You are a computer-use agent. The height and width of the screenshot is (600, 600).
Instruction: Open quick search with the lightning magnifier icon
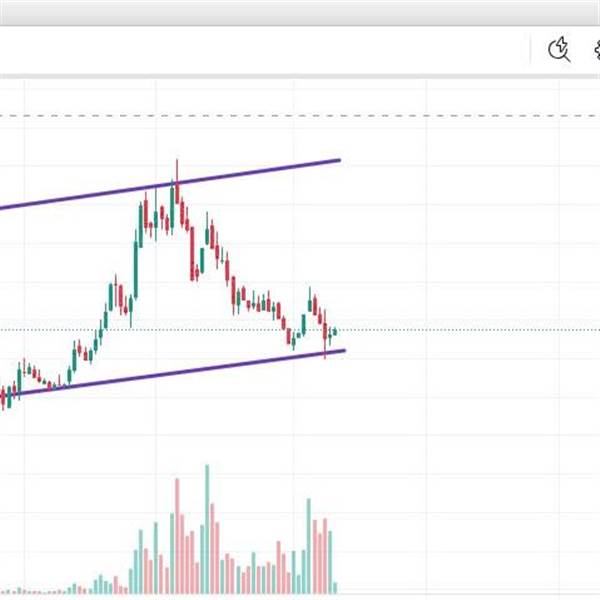[559, 49]
